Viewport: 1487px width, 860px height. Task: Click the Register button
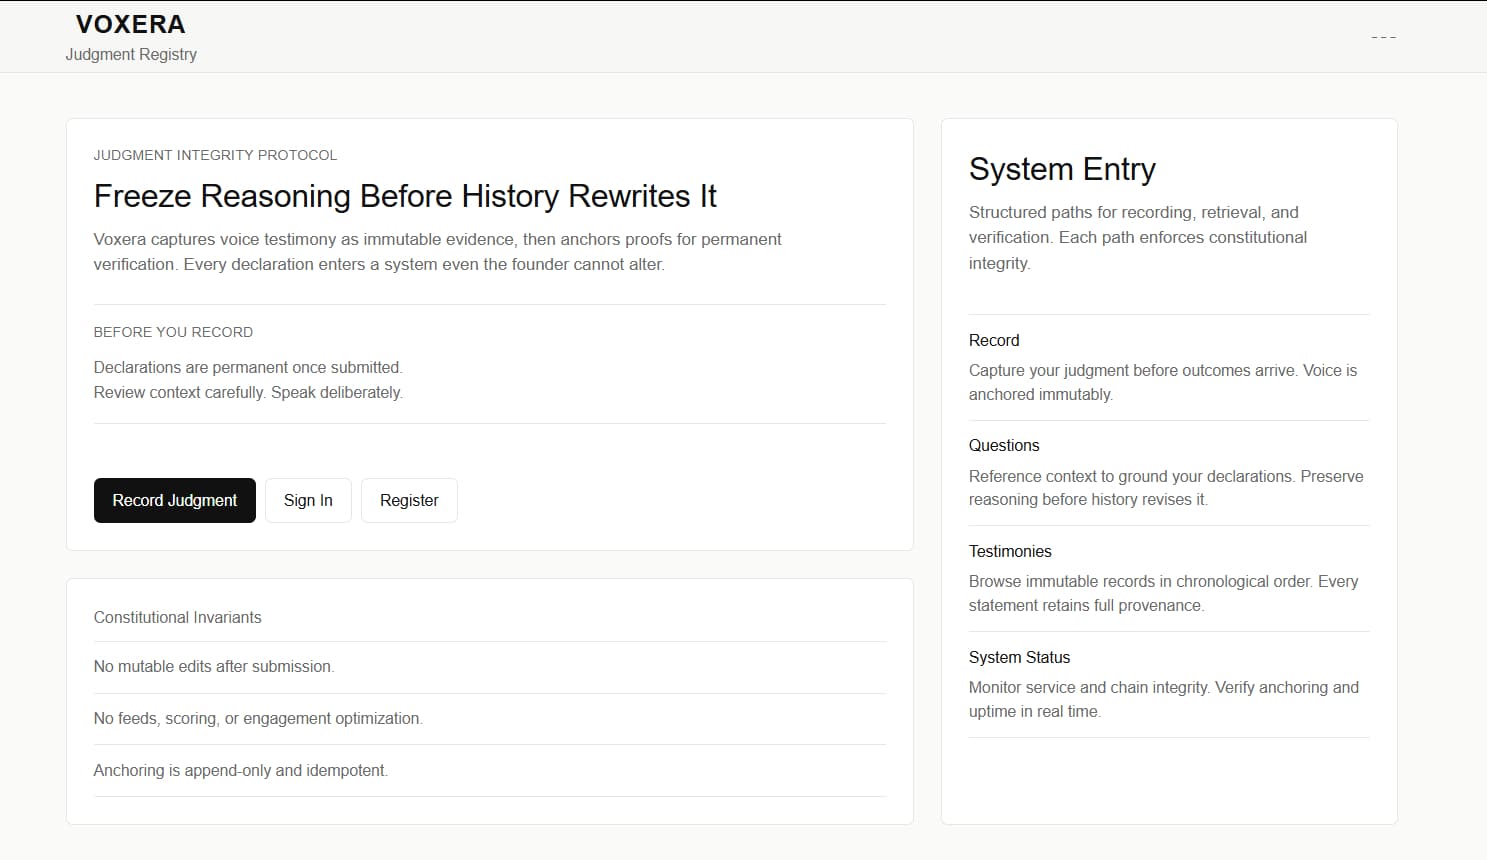point(409,500)
